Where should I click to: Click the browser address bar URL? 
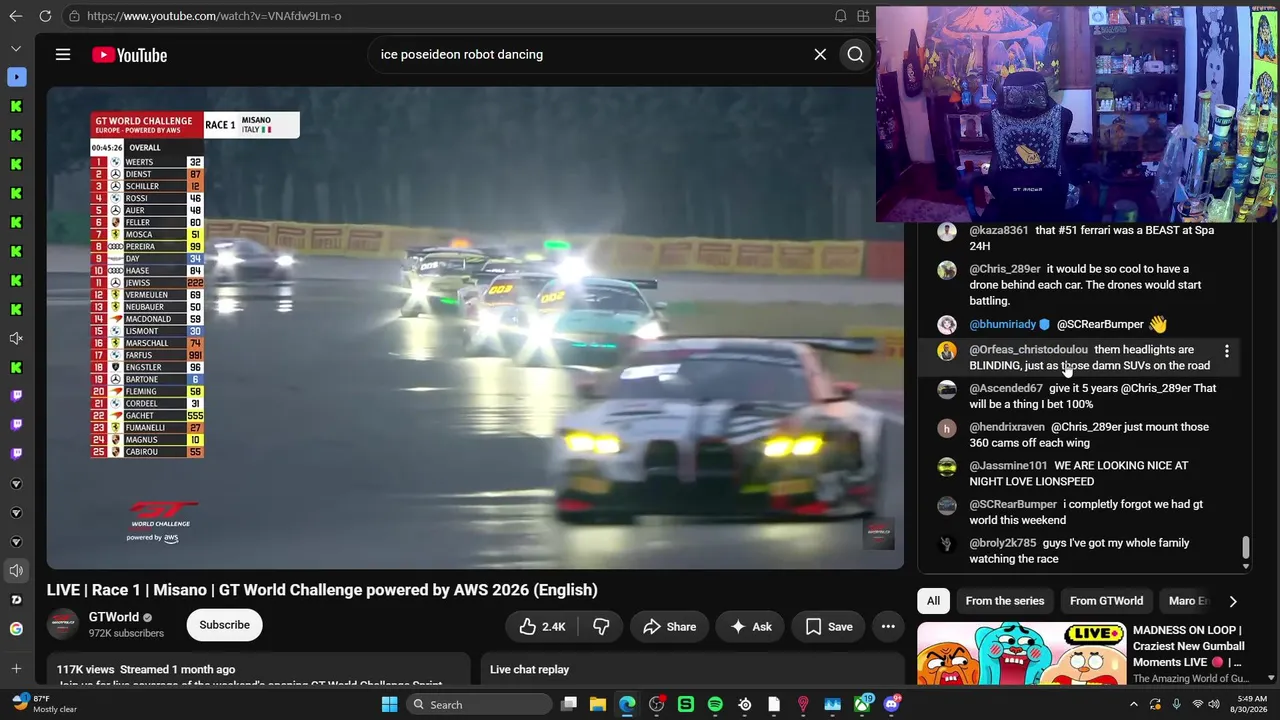point(214,16)
